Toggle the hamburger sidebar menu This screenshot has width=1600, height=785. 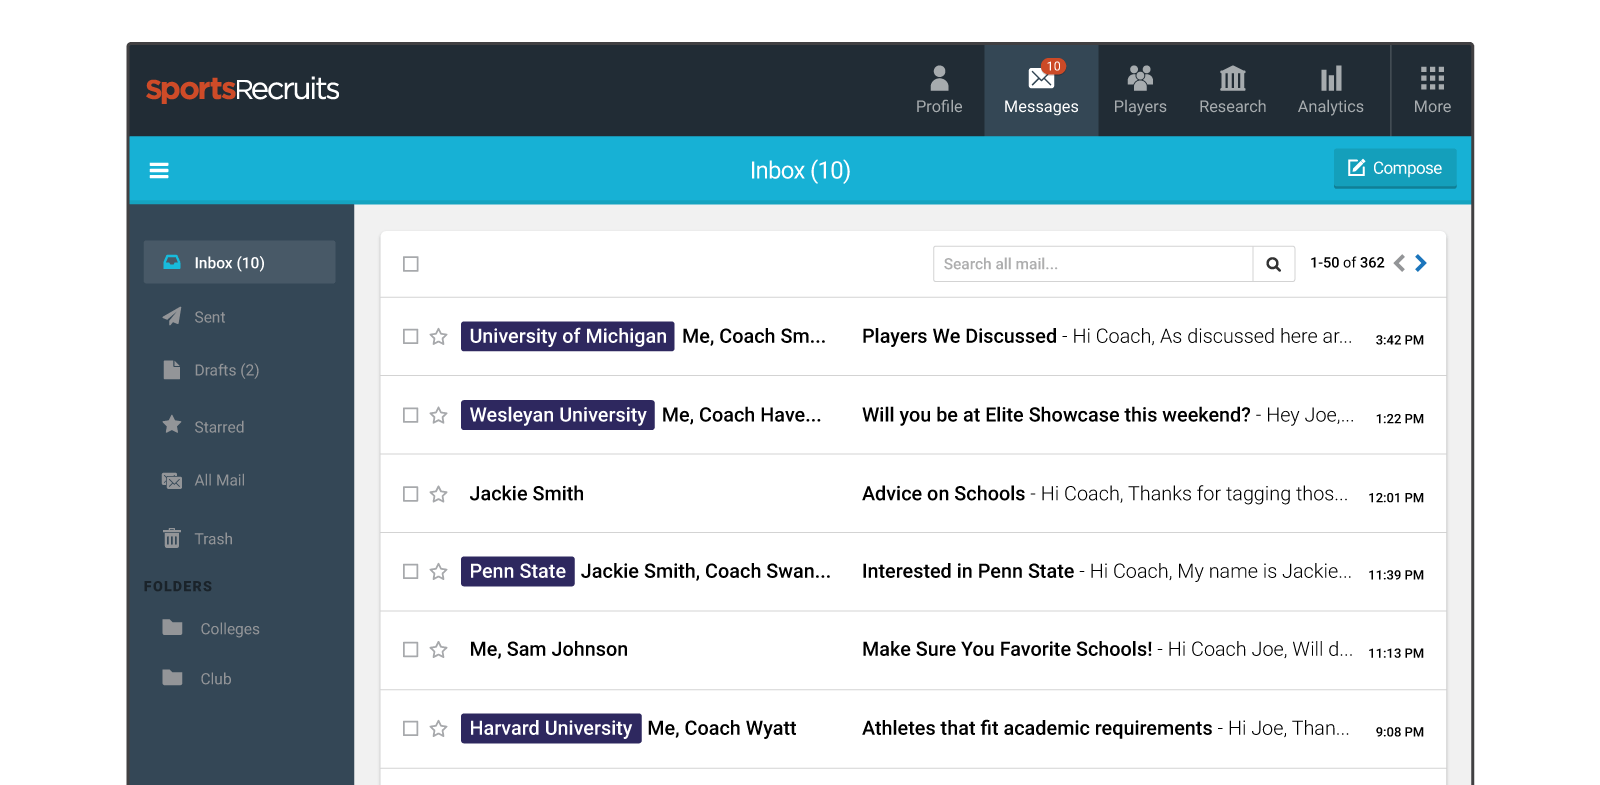(159, 171)
